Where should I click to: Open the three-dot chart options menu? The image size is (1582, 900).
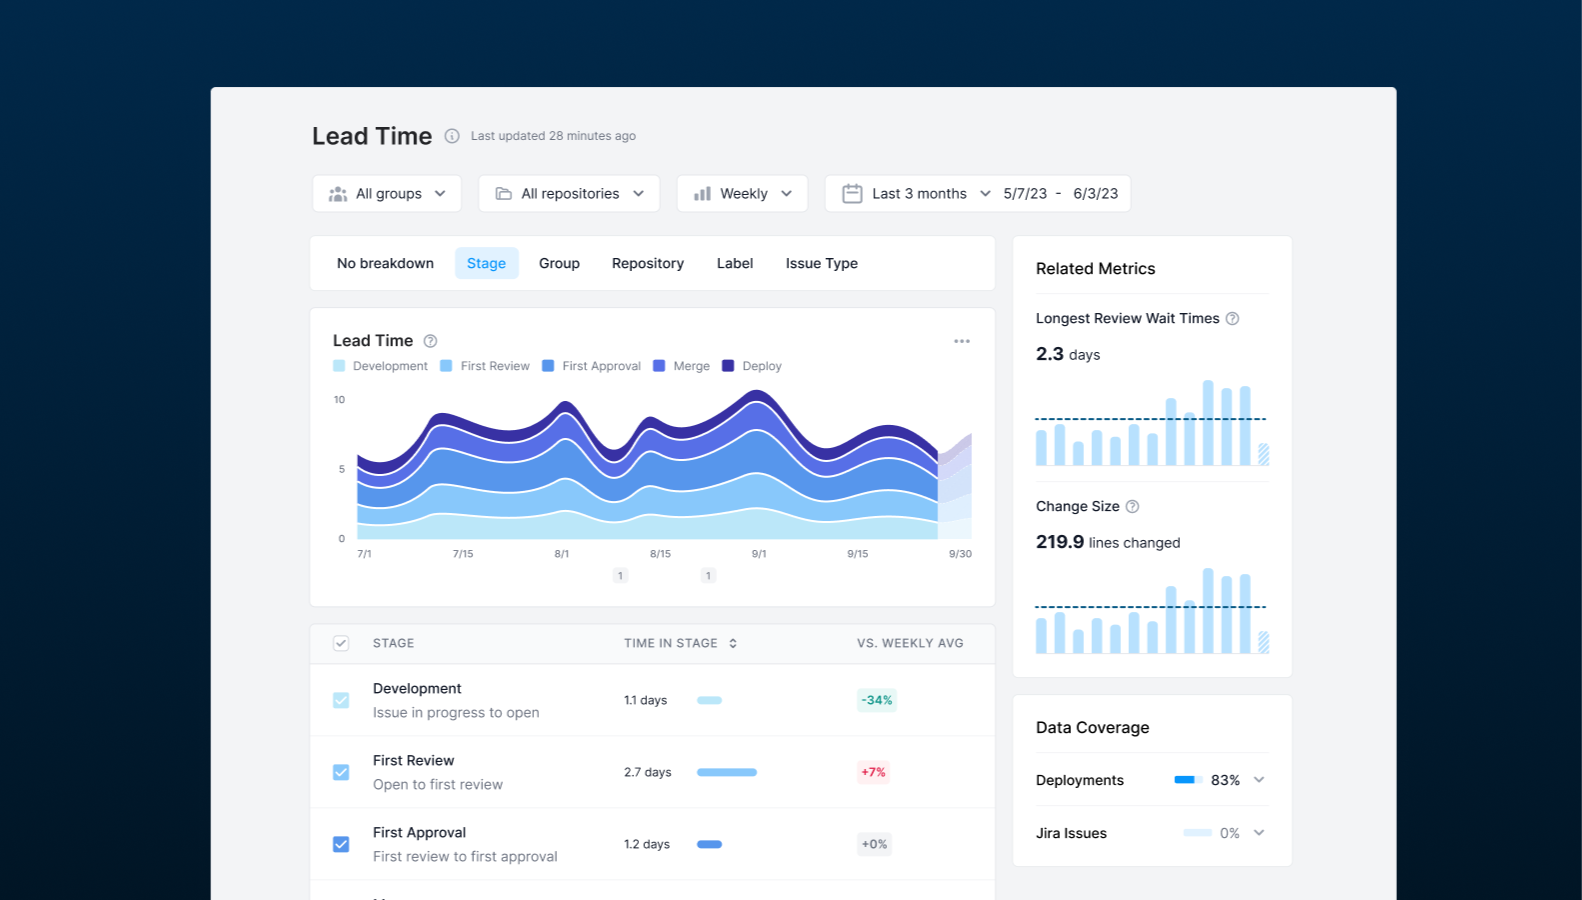pos(962,341)
